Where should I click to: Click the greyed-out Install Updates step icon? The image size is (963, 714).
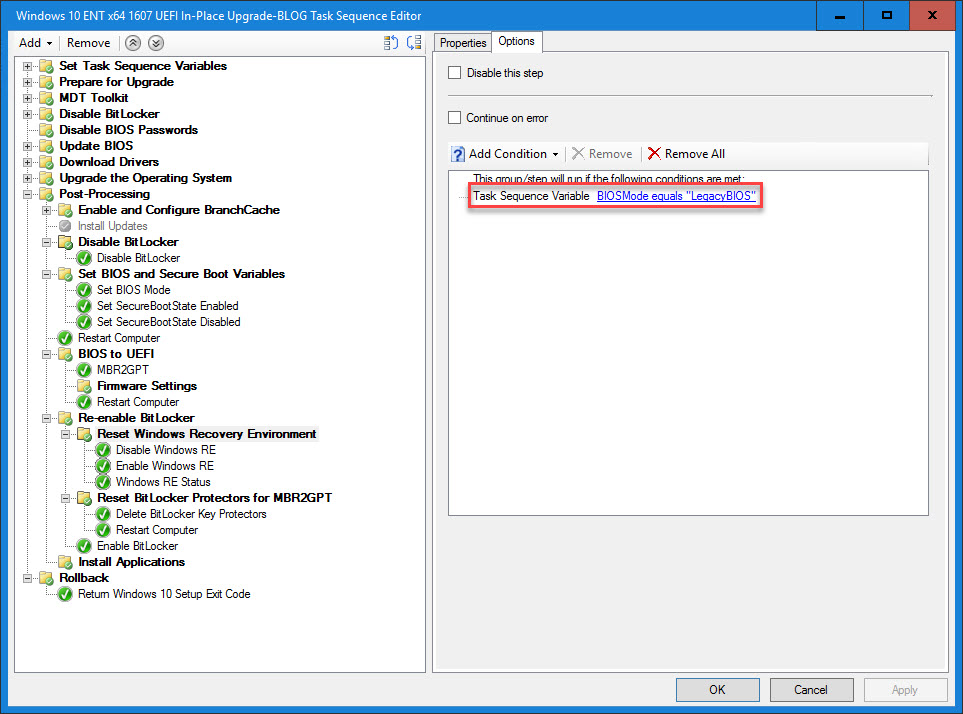pyautogui.click(x=65, y=226)
